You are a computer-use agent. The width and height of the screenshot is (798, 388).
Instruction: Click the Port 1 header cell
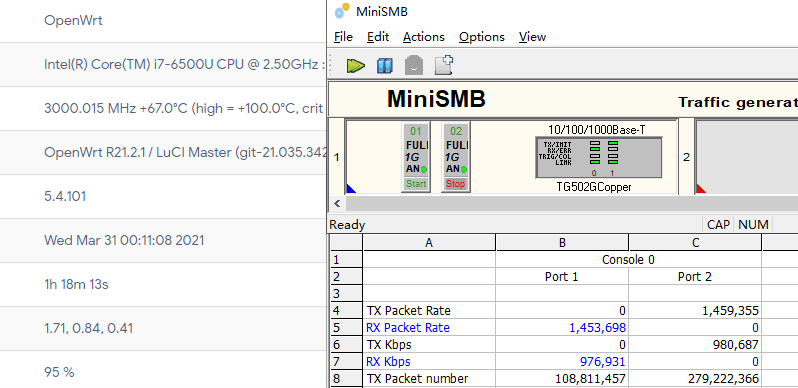pyautogui.click(x=562, y=276)
